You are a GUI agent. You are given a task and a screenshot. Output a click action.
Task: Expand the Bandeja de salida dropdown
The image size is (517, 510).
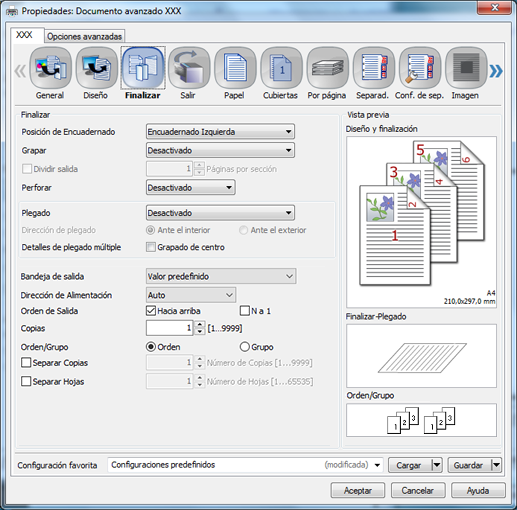click(221, 276)
